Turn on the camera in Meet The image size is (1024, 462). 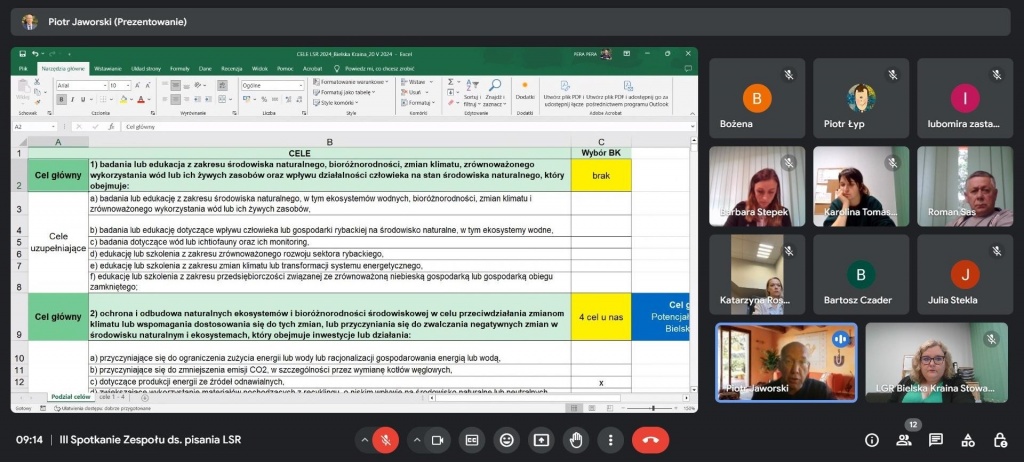coord(438,440)
